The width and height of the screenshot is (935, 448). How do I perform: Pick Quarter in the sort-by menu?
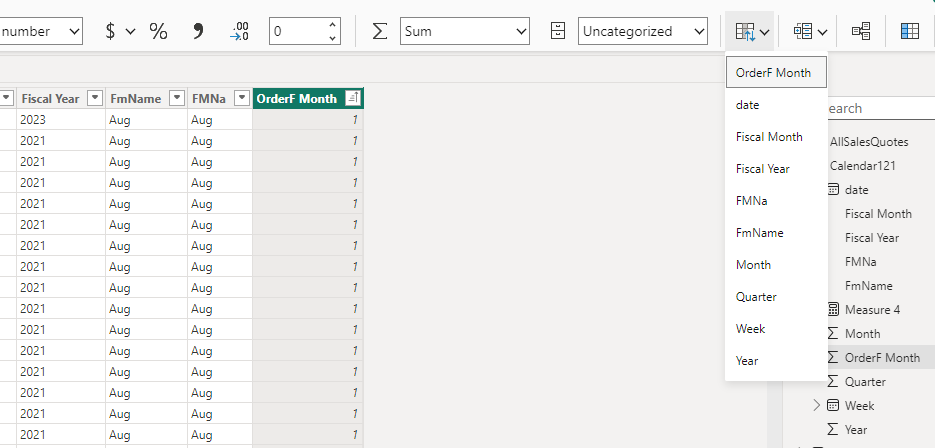(x=756, y=296)
